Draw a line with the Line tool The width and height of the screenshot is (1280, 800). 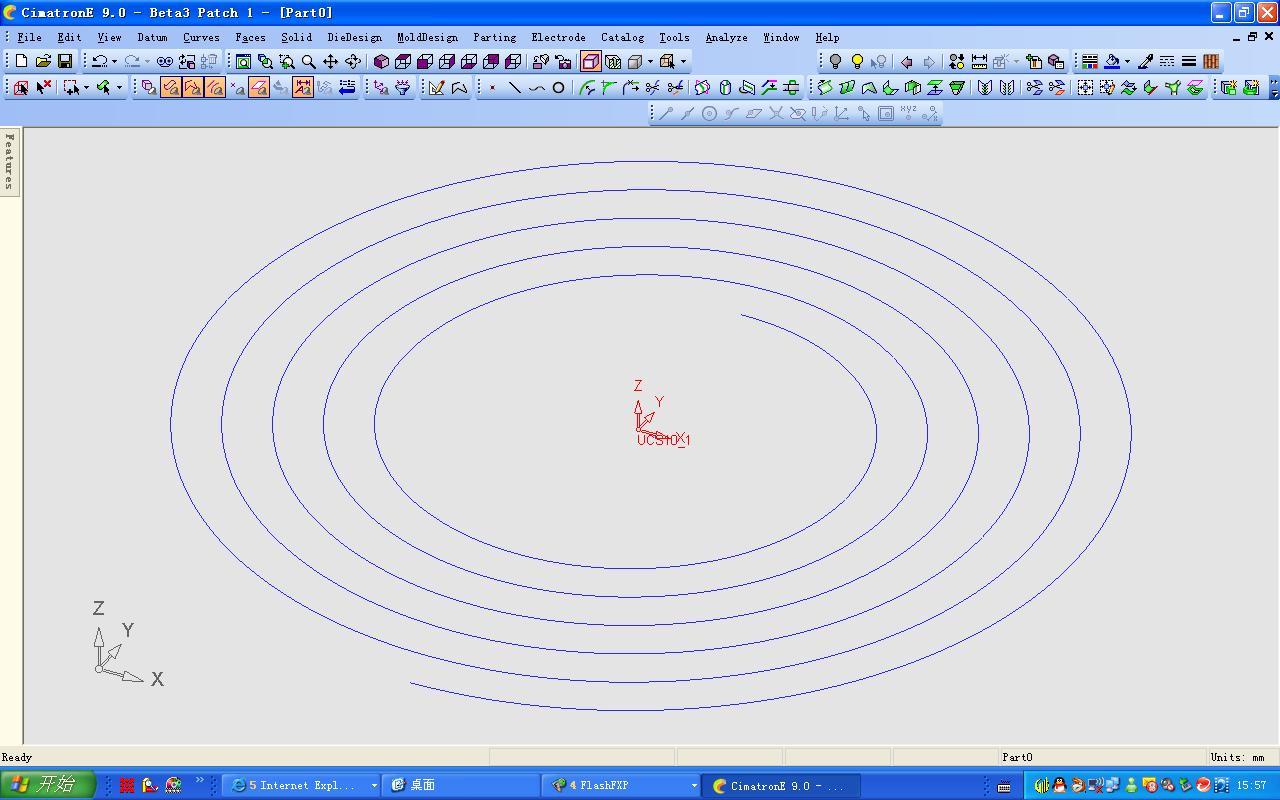(515, 88)
